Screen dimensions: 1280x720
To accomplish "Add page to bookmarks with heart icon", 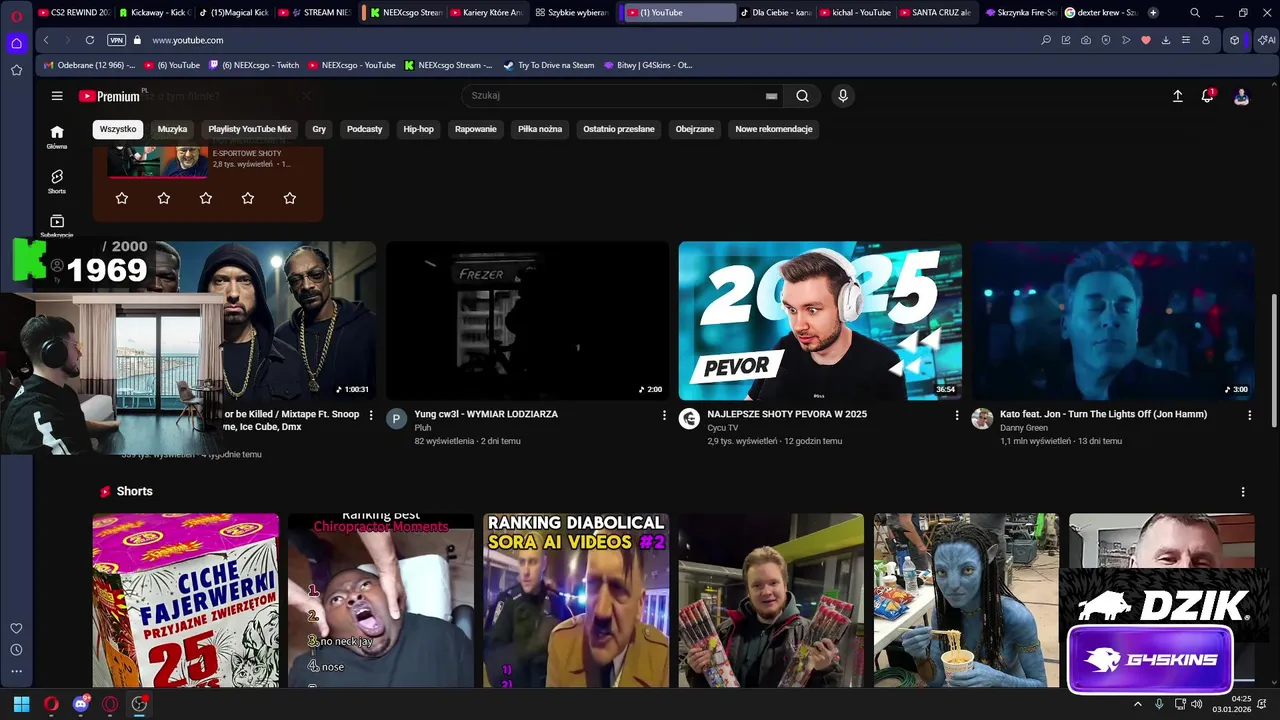I will [1146, 40].
